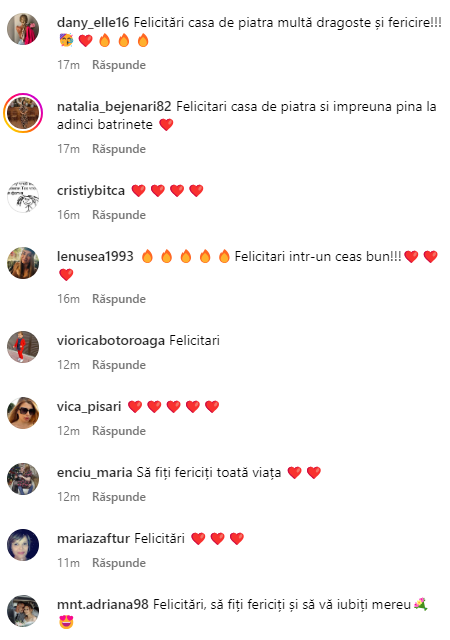
Task: Open lenusea1993's profile photo
Action: pos(23,263)
